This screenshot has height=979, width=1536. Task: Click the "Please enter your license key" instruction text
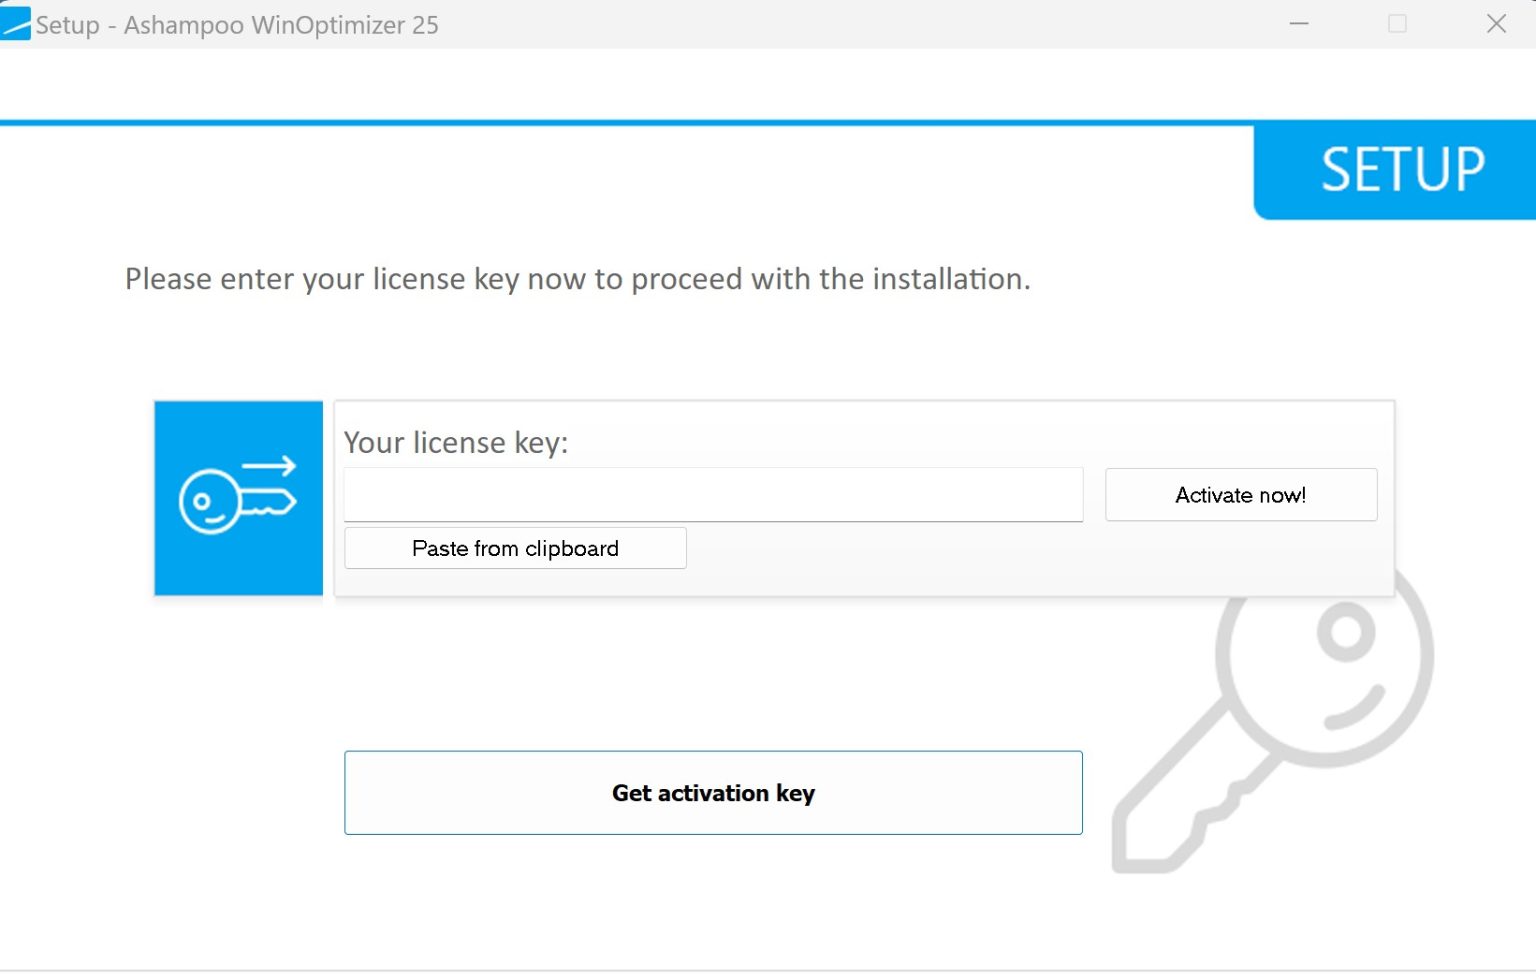point(577,279)
